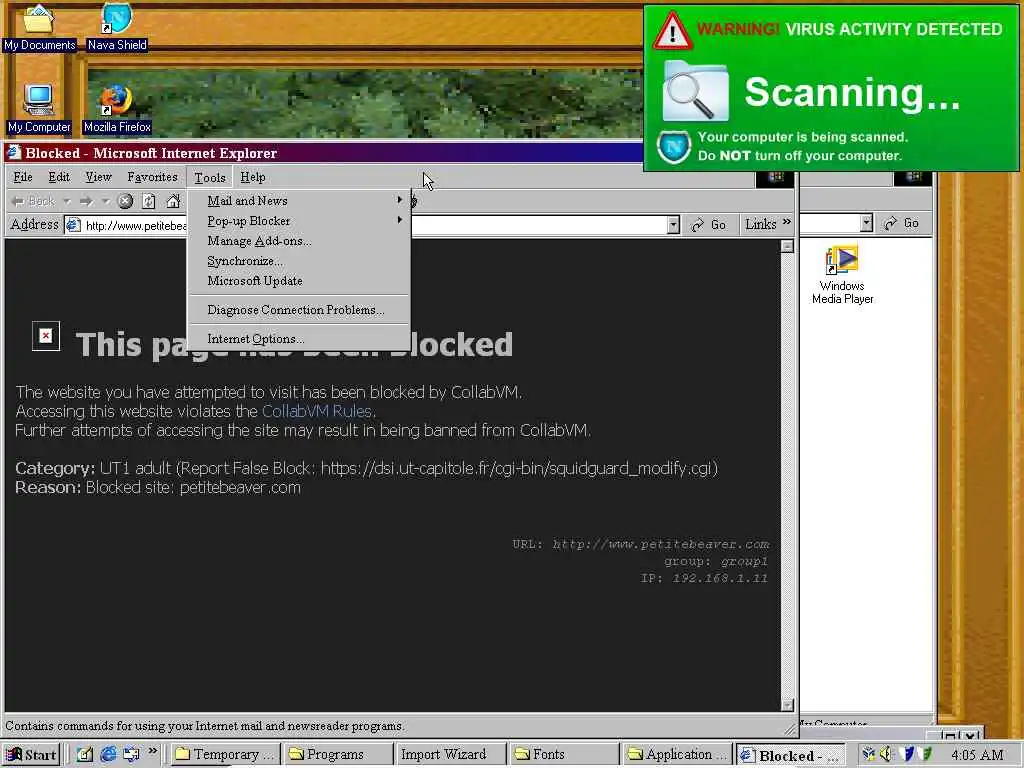Viewport: 1024px width, 768px height.
Task: Open address dropdown in the background window
Action: pyautogui.click(x=866, y=224)
